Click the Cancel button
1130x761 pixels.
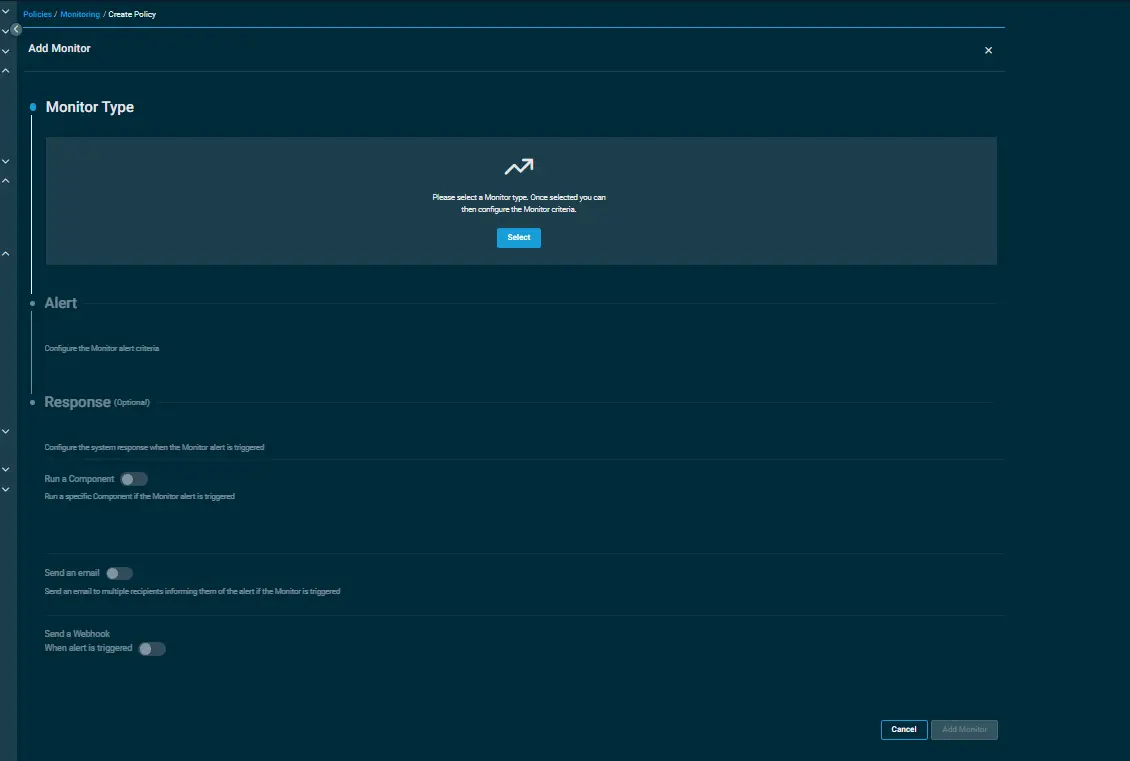point(903,730)
